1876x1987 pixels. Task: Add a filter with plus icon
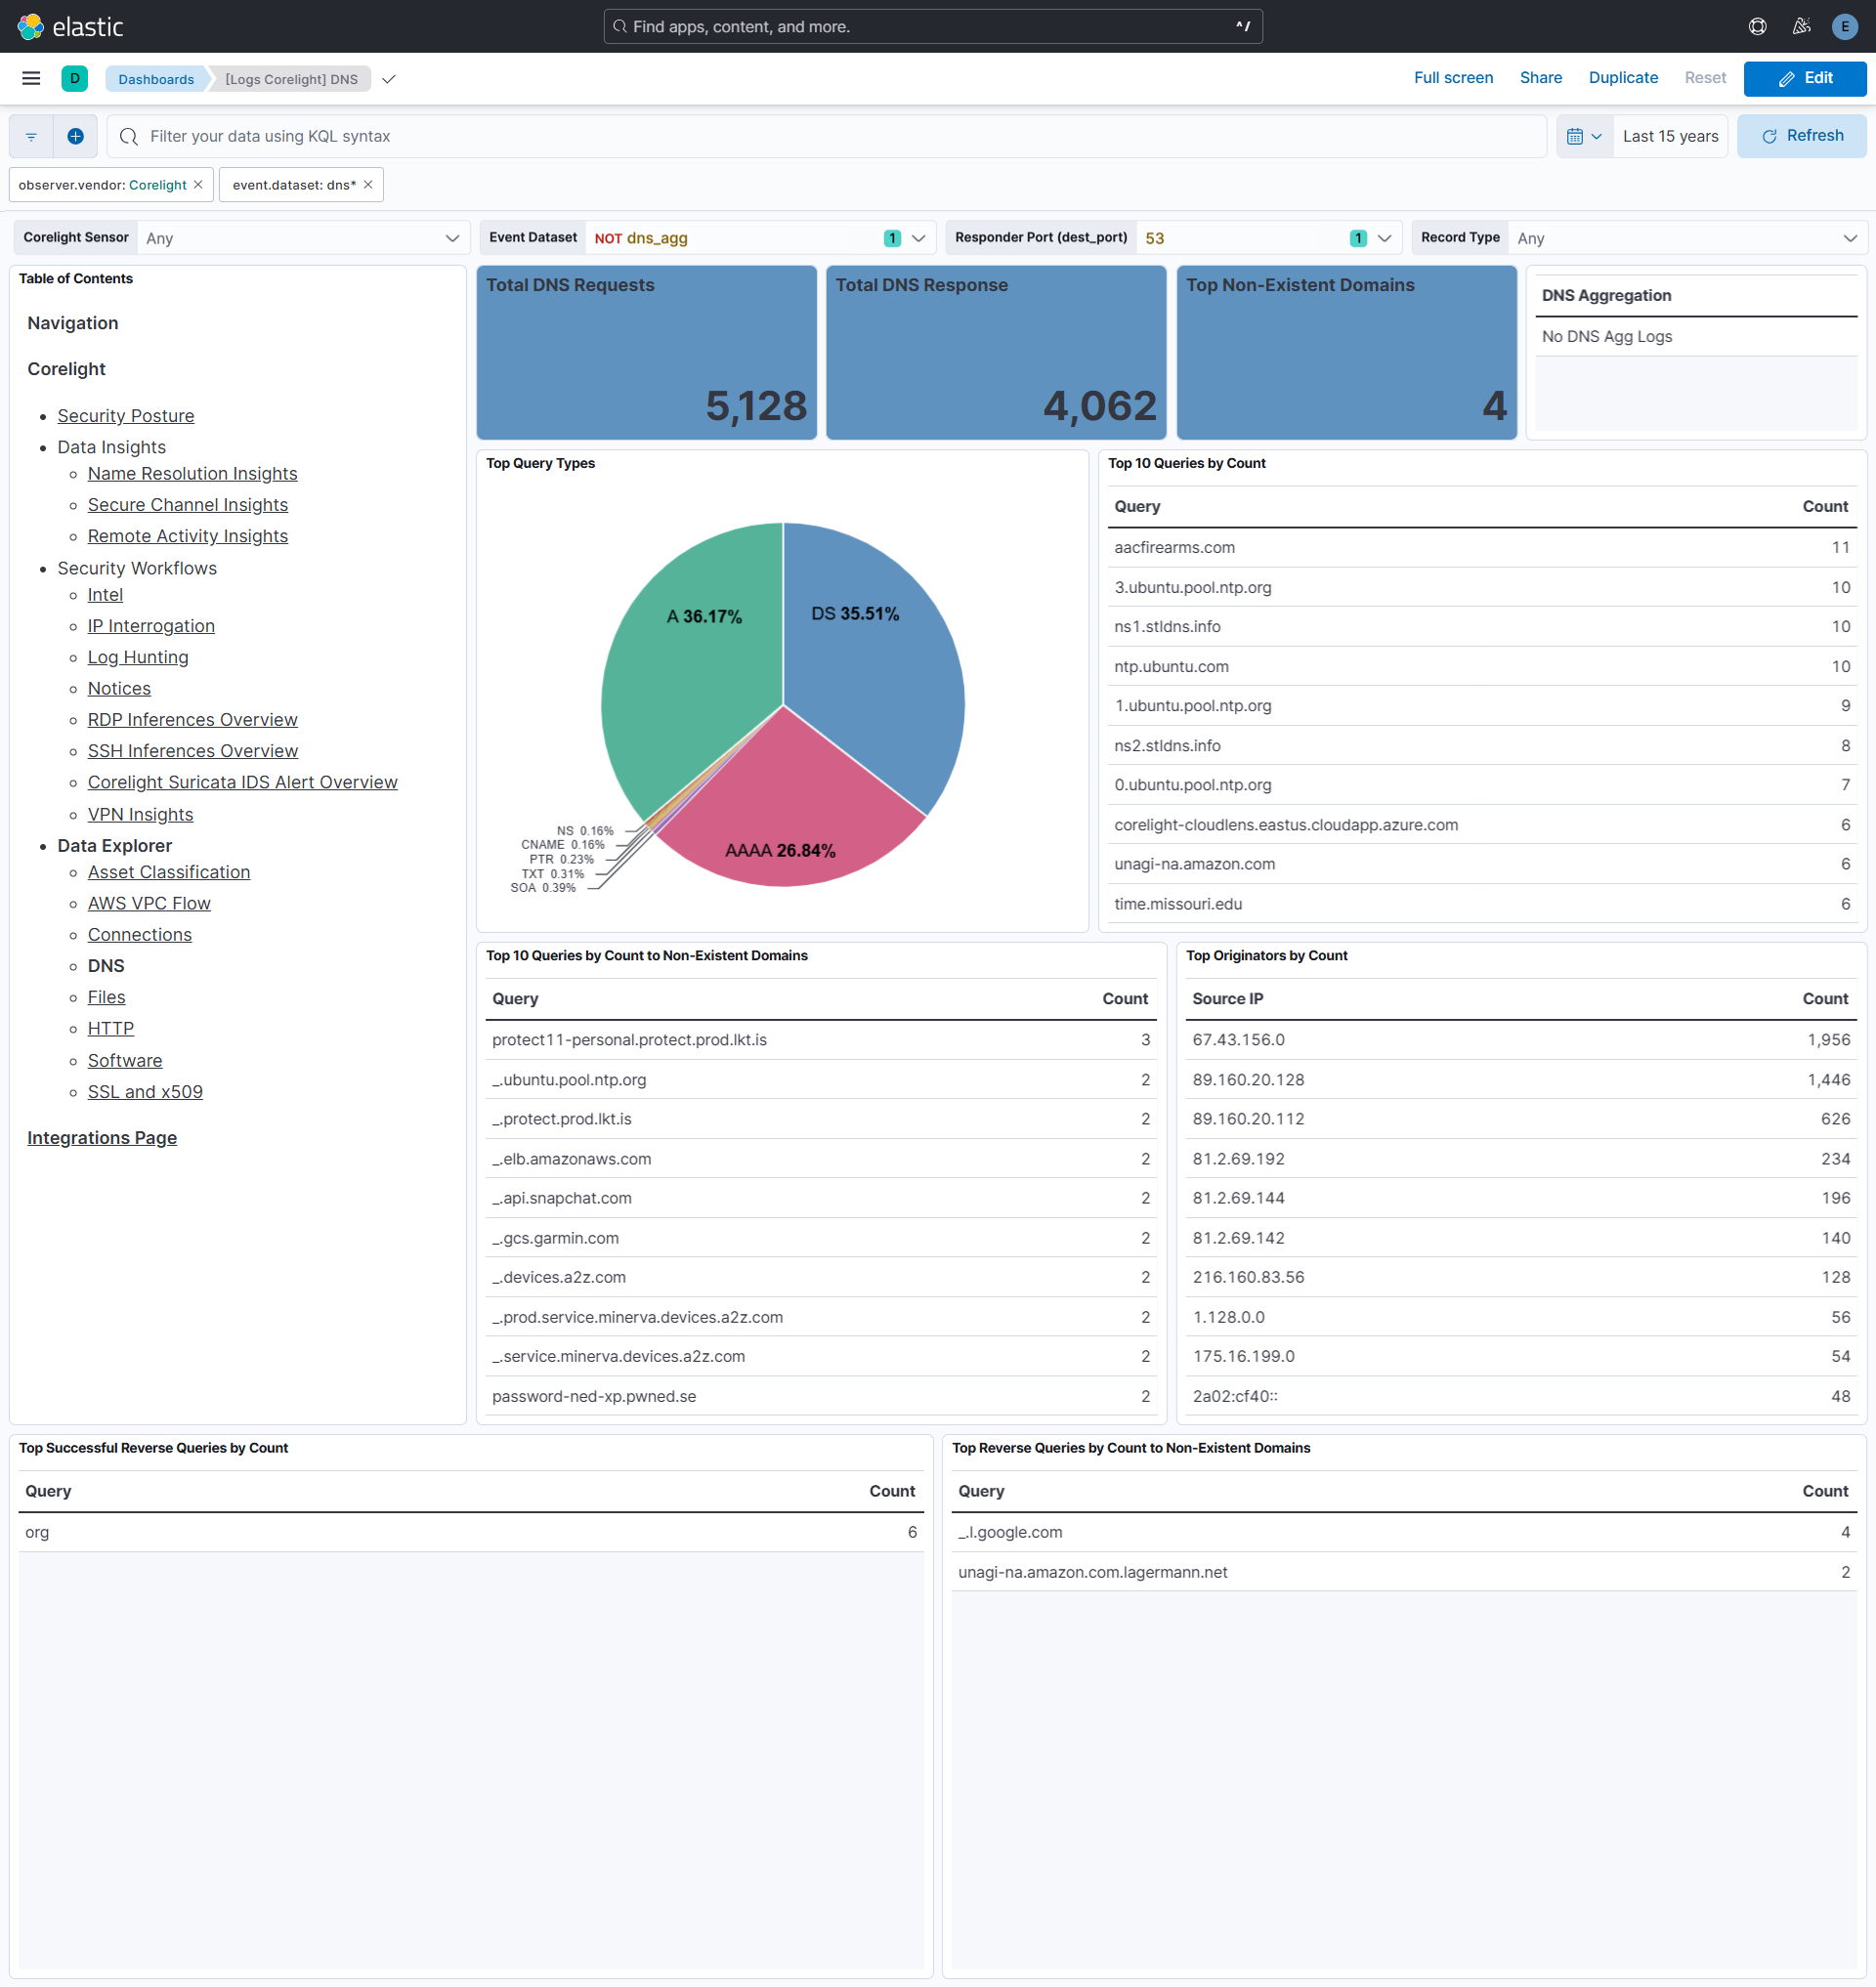click(75, 136)
